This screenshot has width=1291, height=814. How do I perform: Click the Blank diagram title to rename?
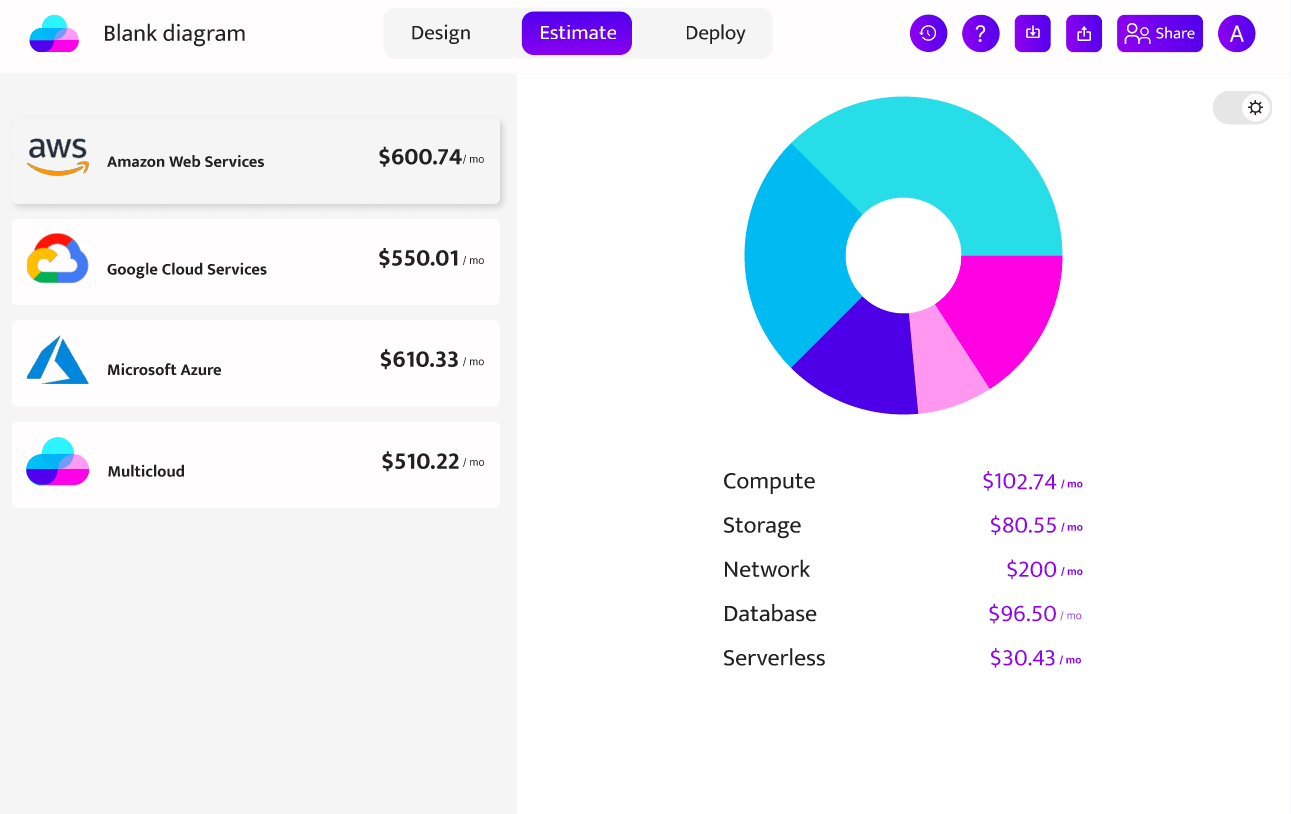[x=172, y=32]
